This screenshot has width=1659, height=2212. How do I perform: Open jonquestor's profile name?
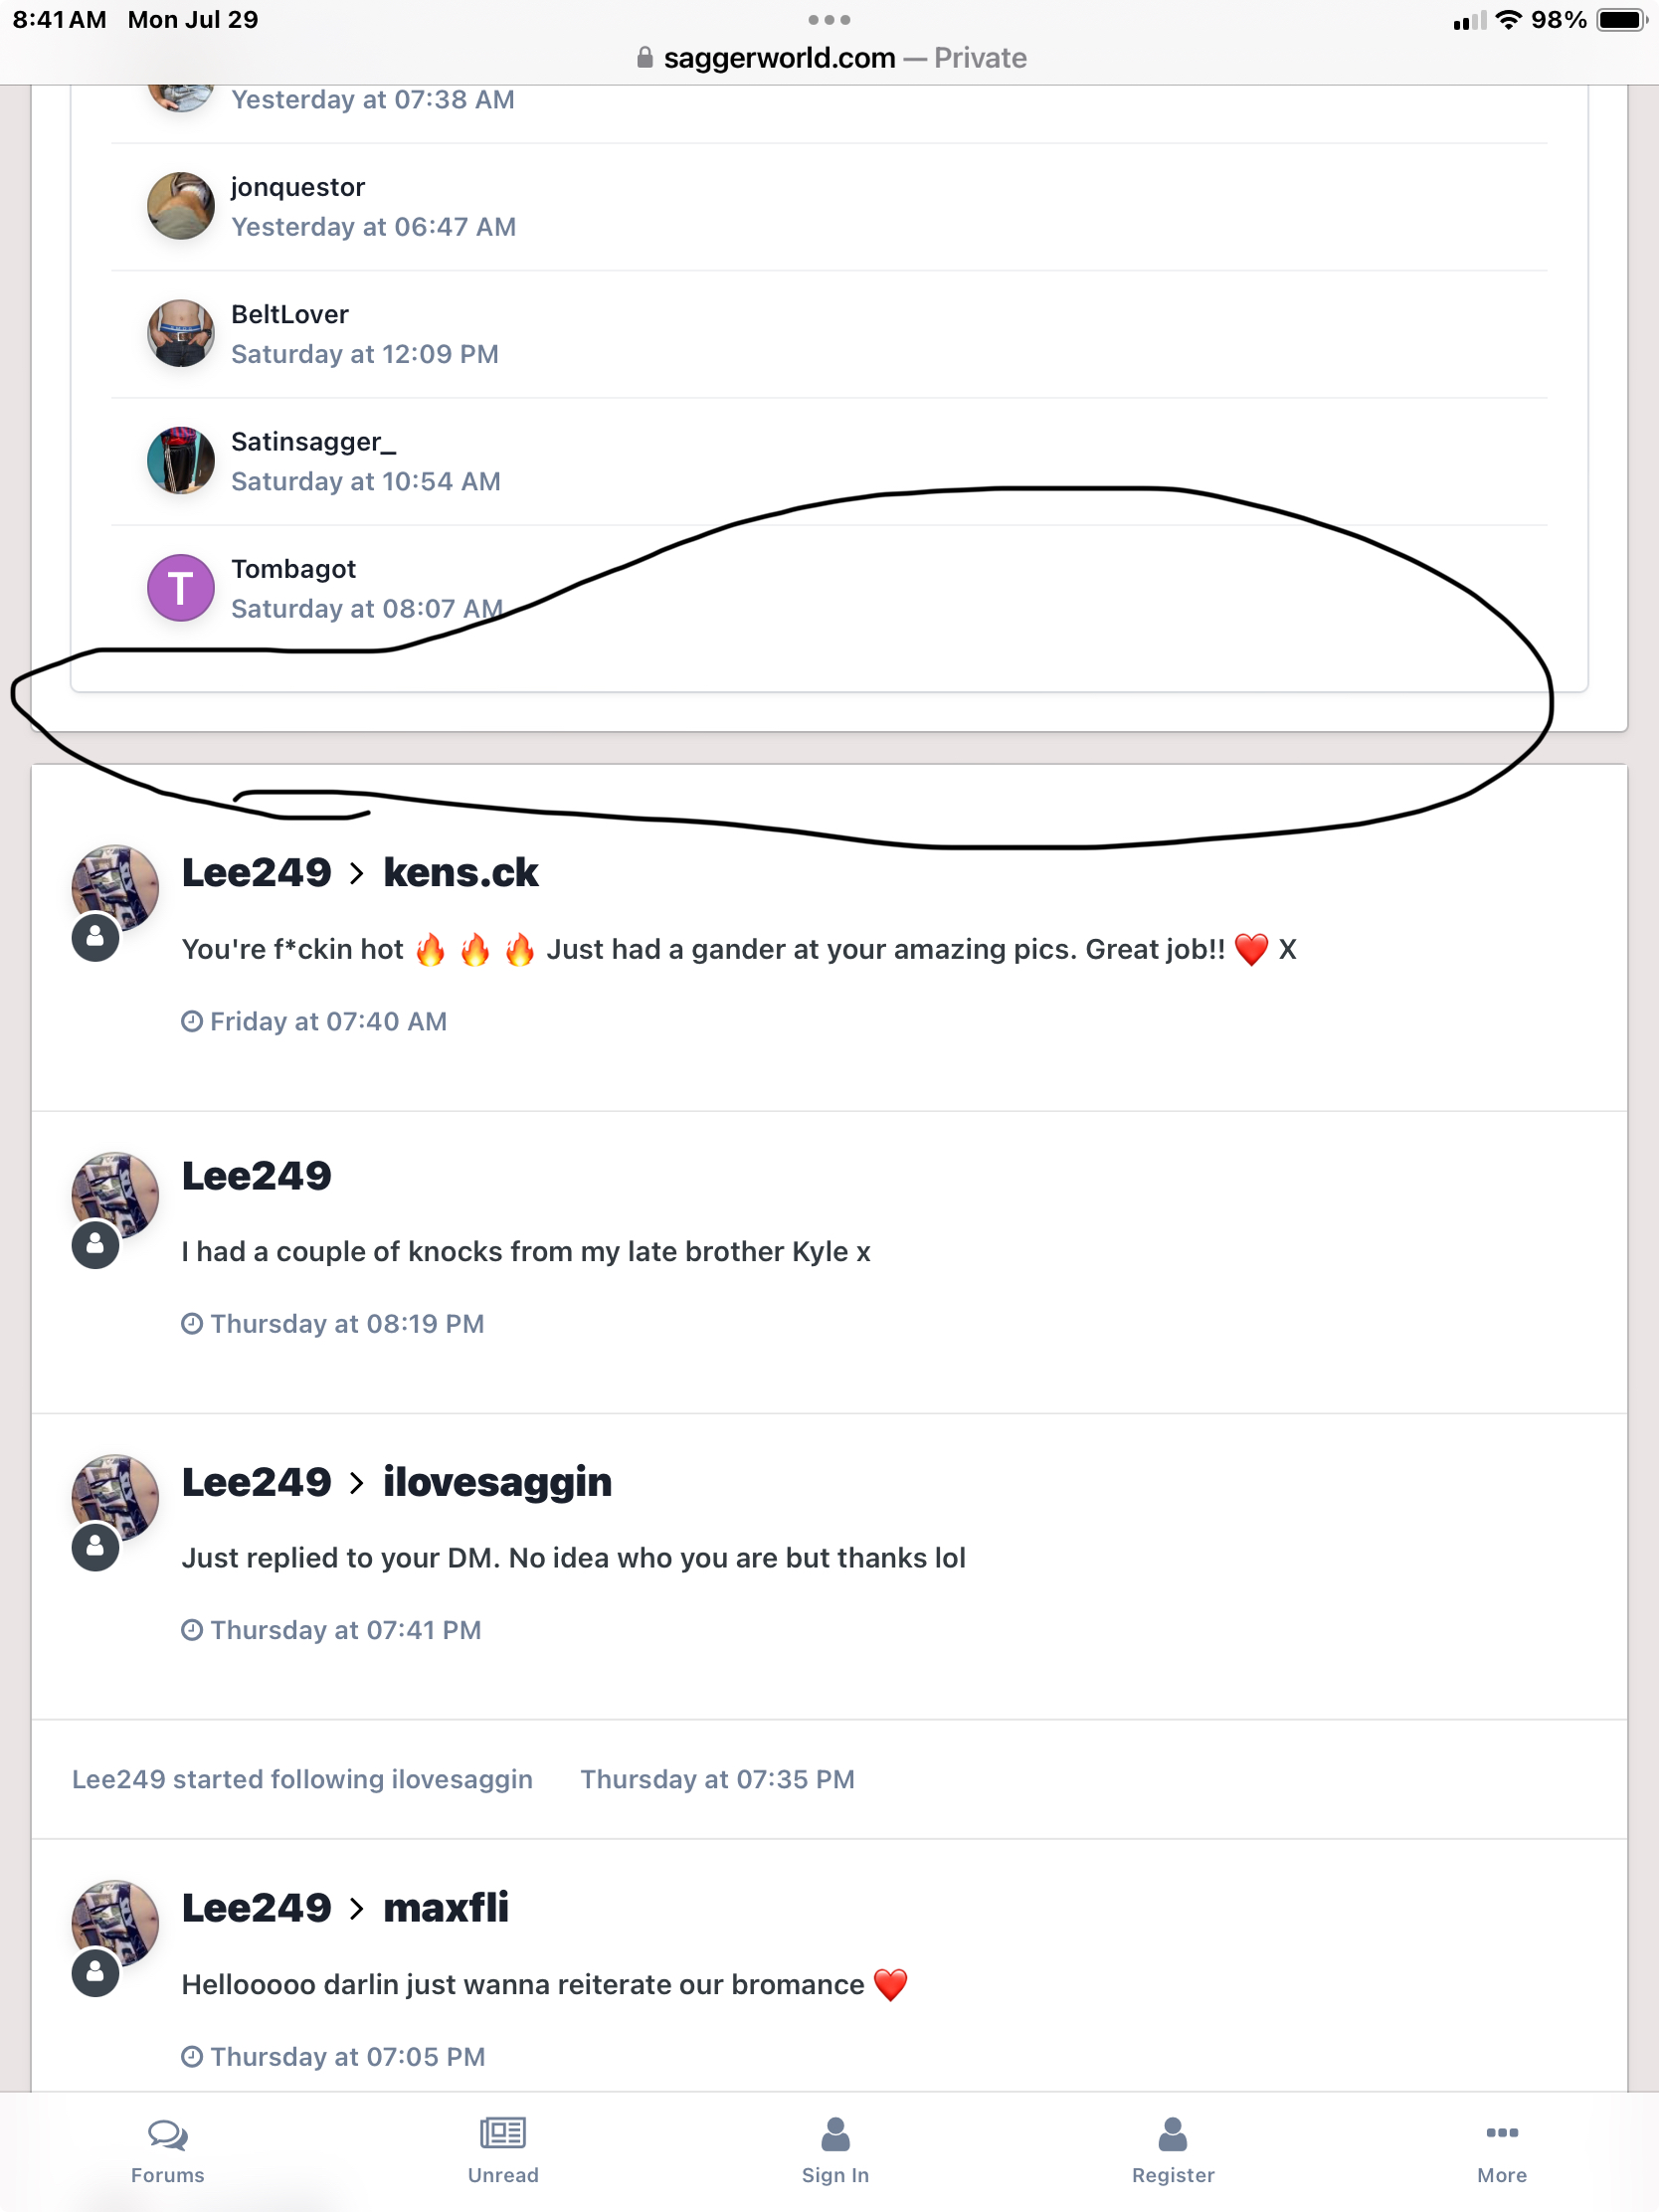(298, 187)
